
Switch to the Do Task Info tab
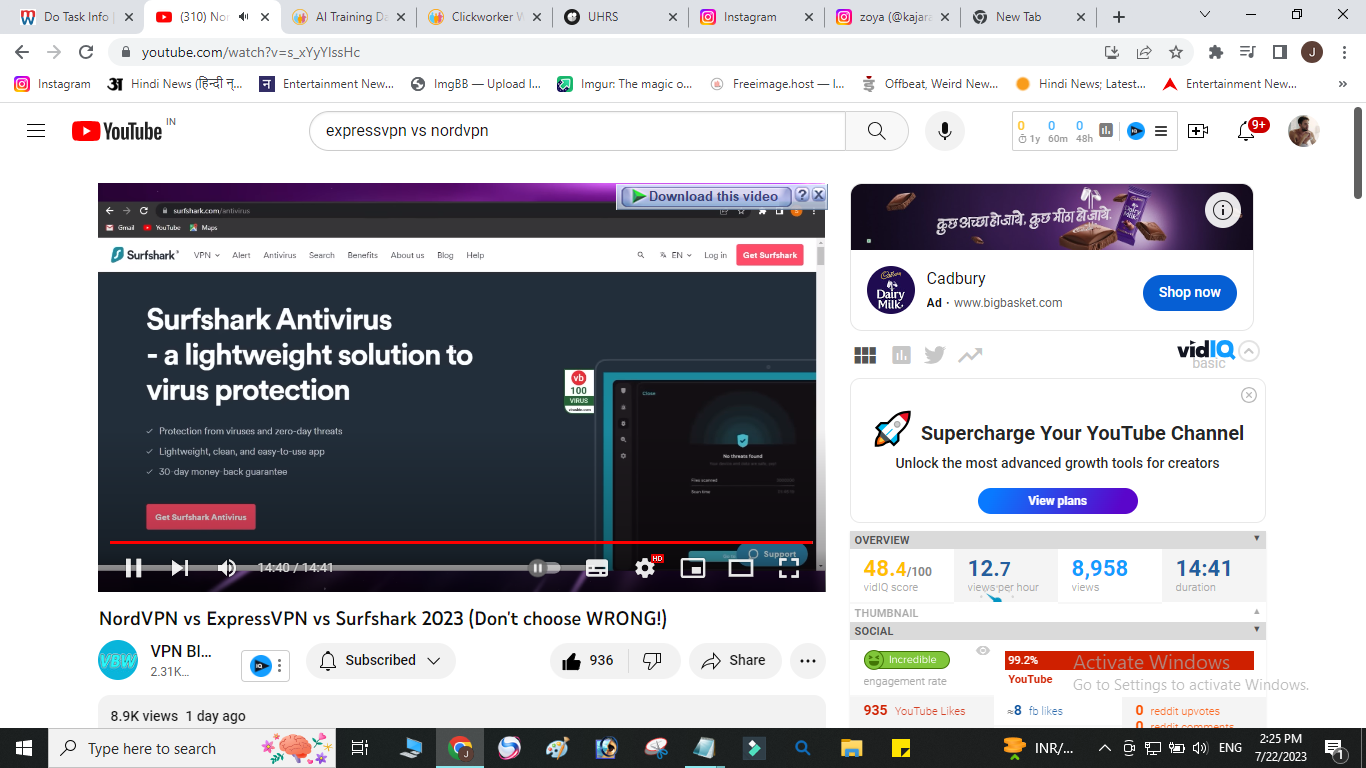point(76,17)
